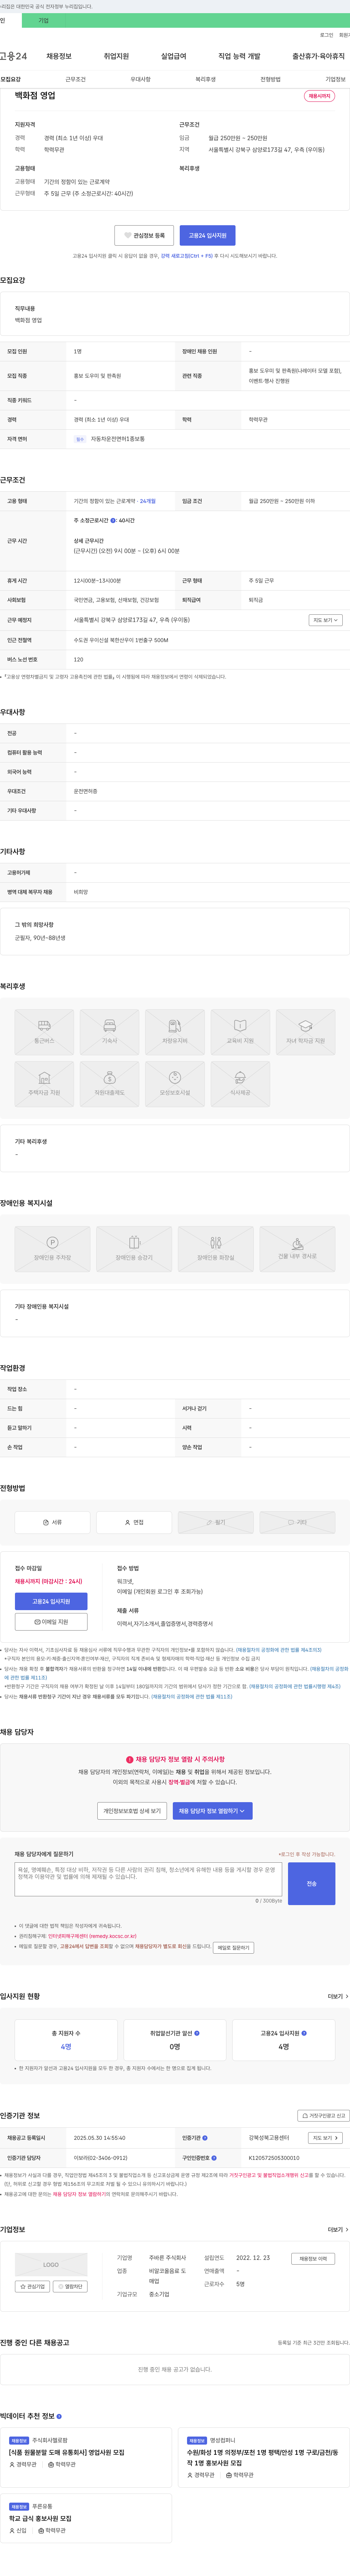Switch to the 모집요강 tab
This screenshot has width=350, height=2576.
[10, 79]
